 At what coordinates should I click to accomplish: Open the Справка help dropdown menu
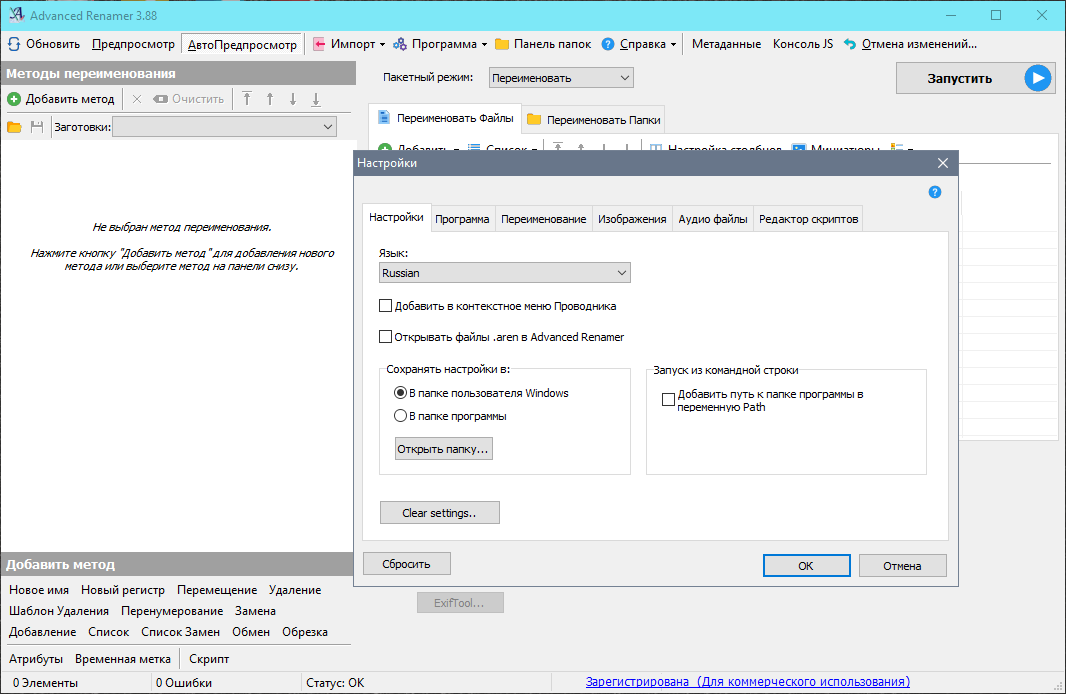639,44
